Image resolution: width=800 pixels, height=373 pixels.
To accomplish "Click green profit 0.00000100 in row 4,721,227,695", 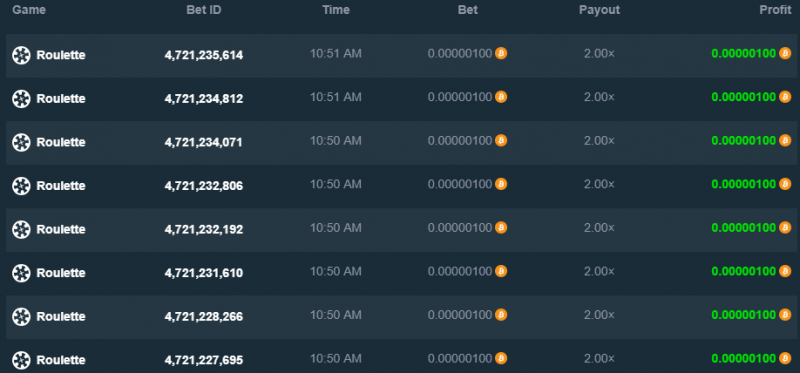I will [x=743, y=358].
